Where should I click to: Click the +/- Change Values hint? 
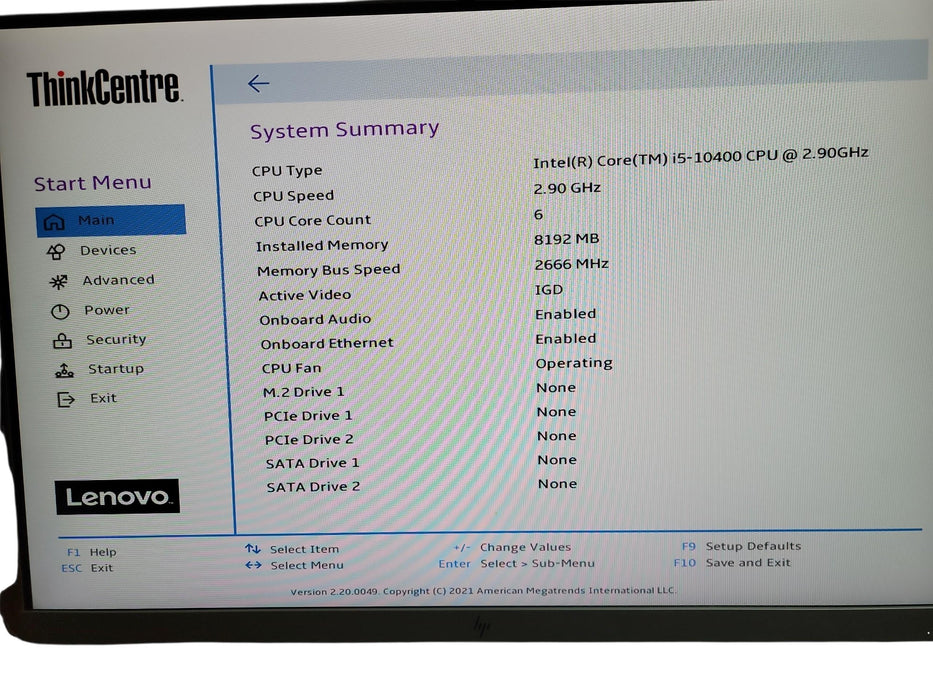click(512, 547)
